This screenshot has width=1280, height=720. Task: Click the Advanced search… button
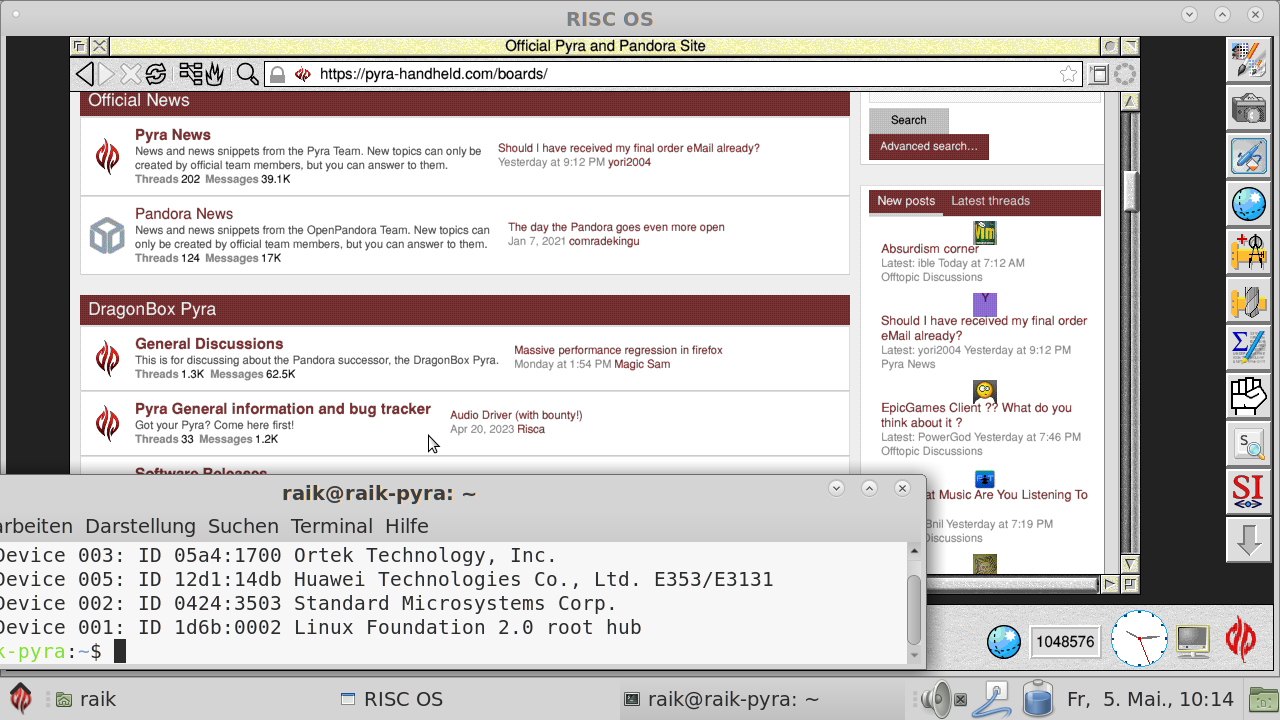coord(928,147)
